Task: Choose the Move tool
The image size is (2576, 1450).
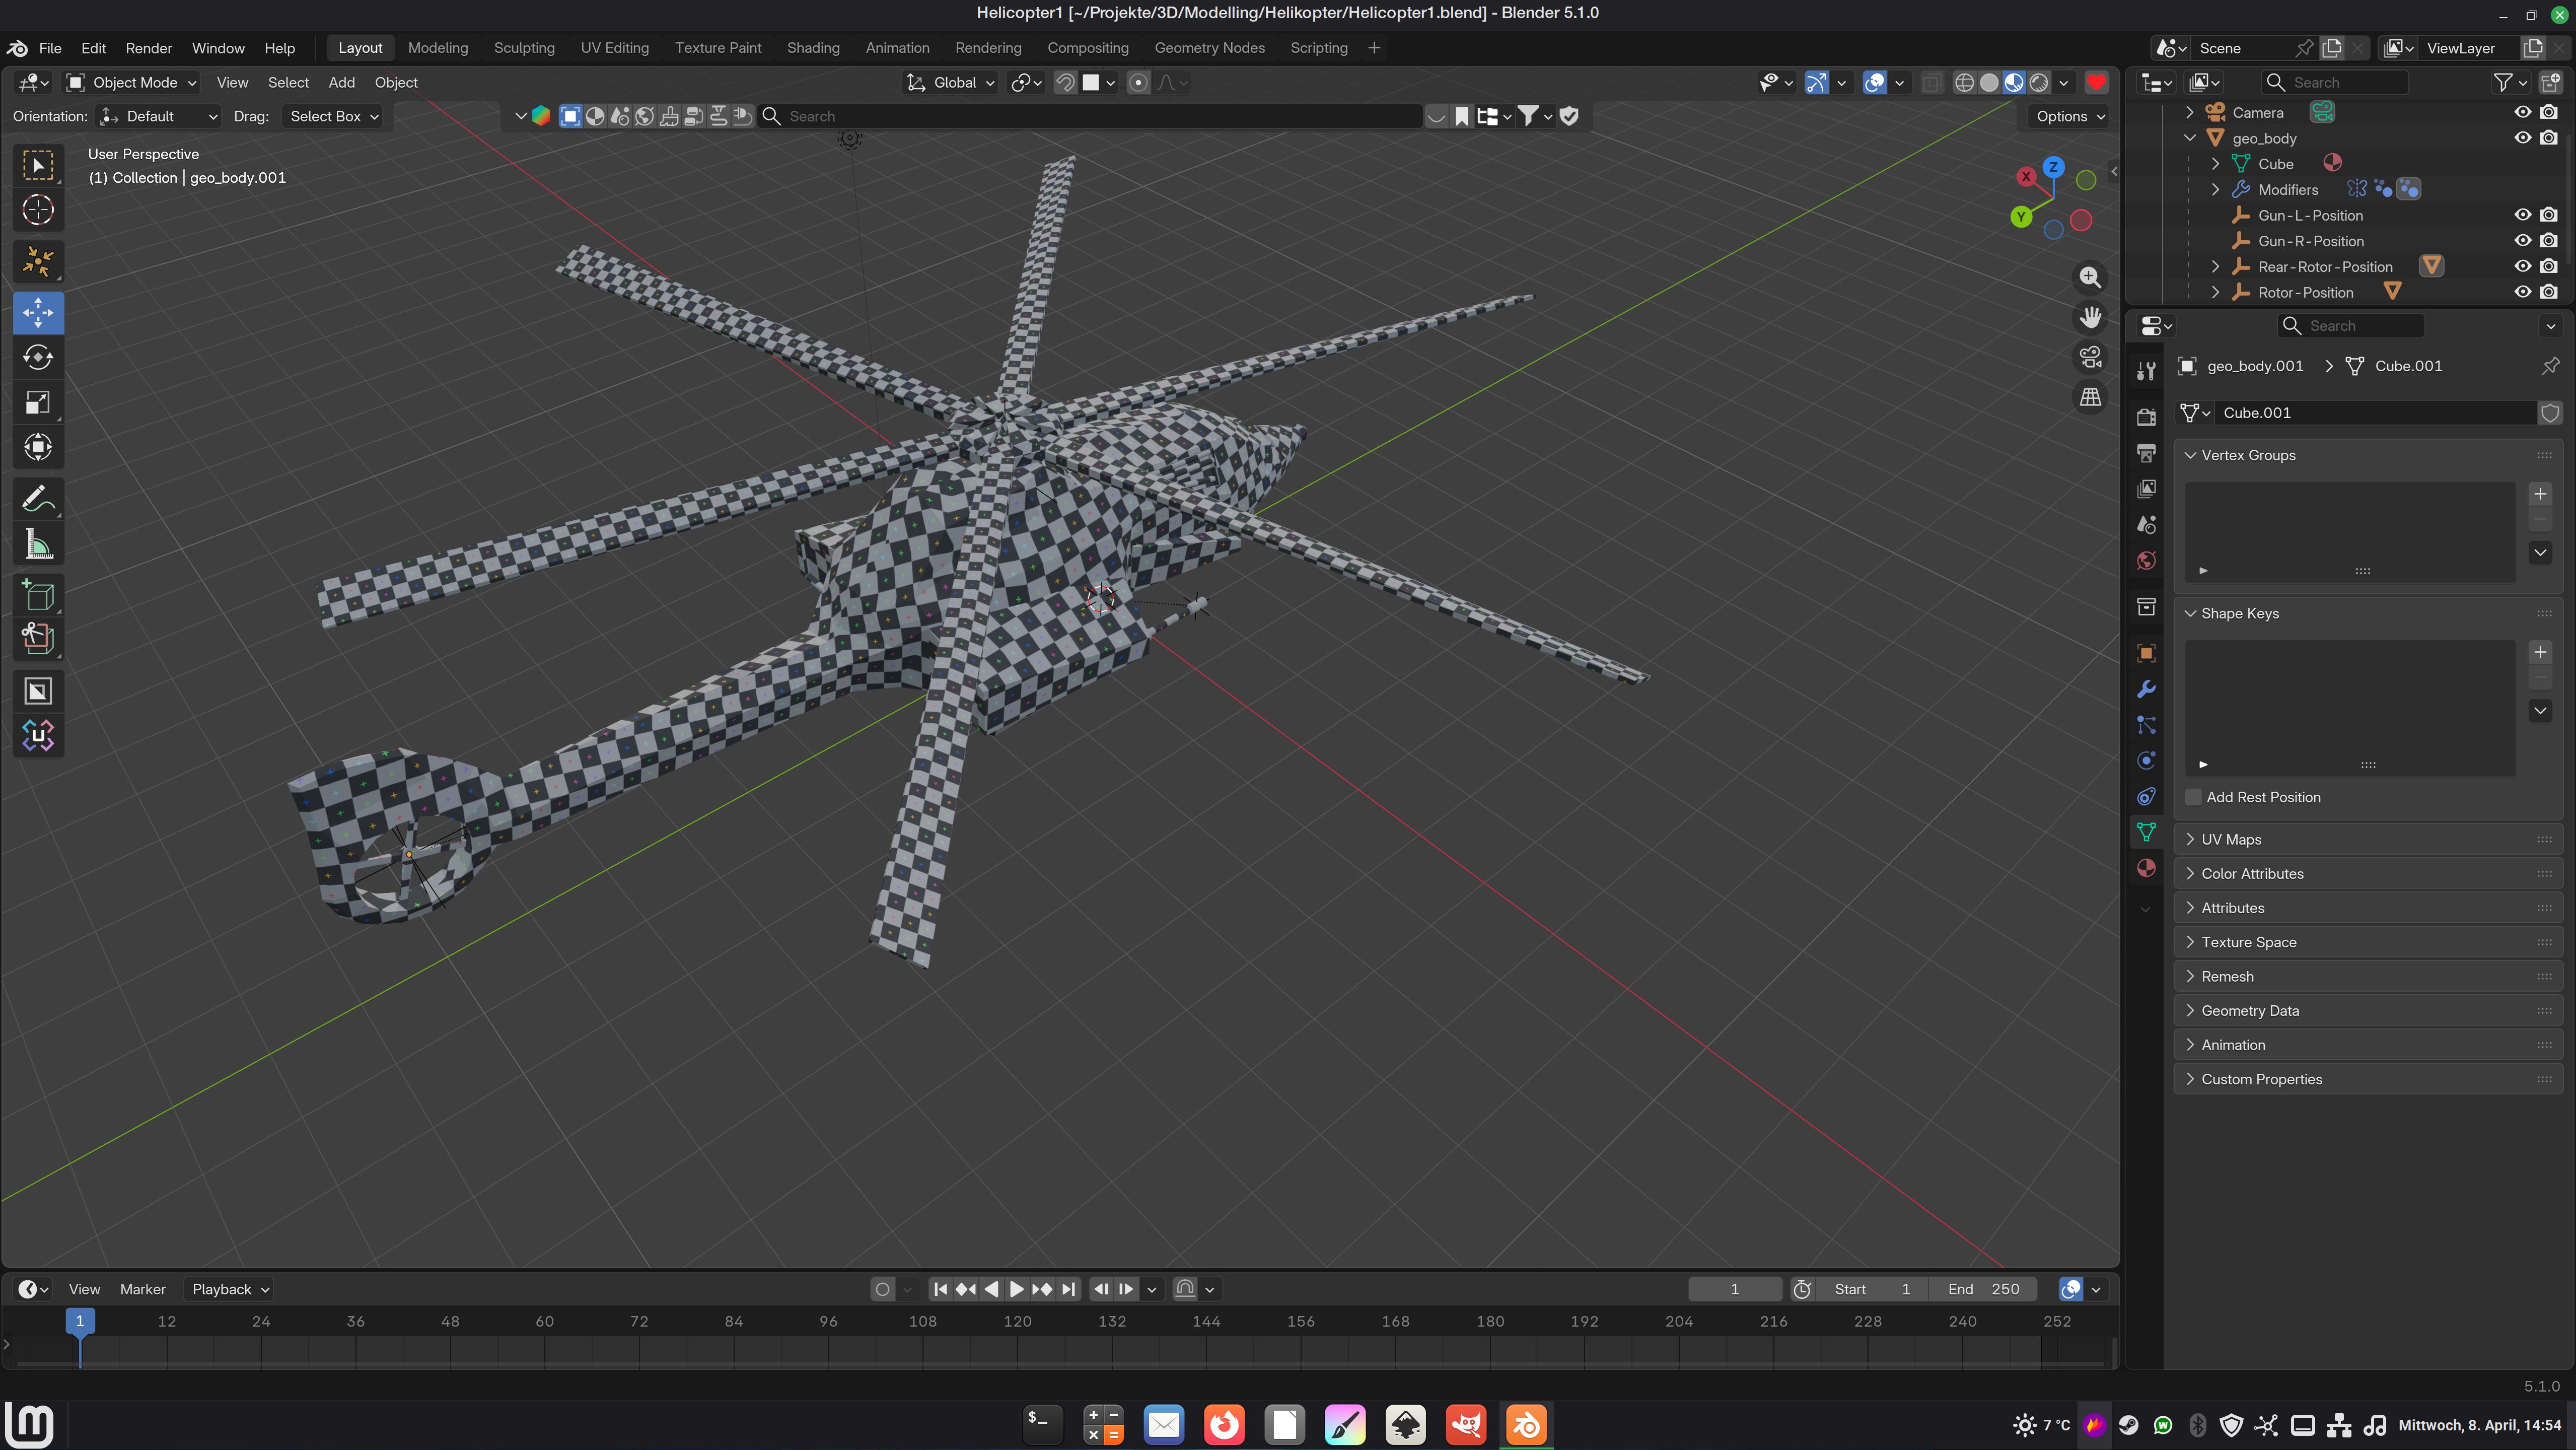Action: (x=38, y=313)
